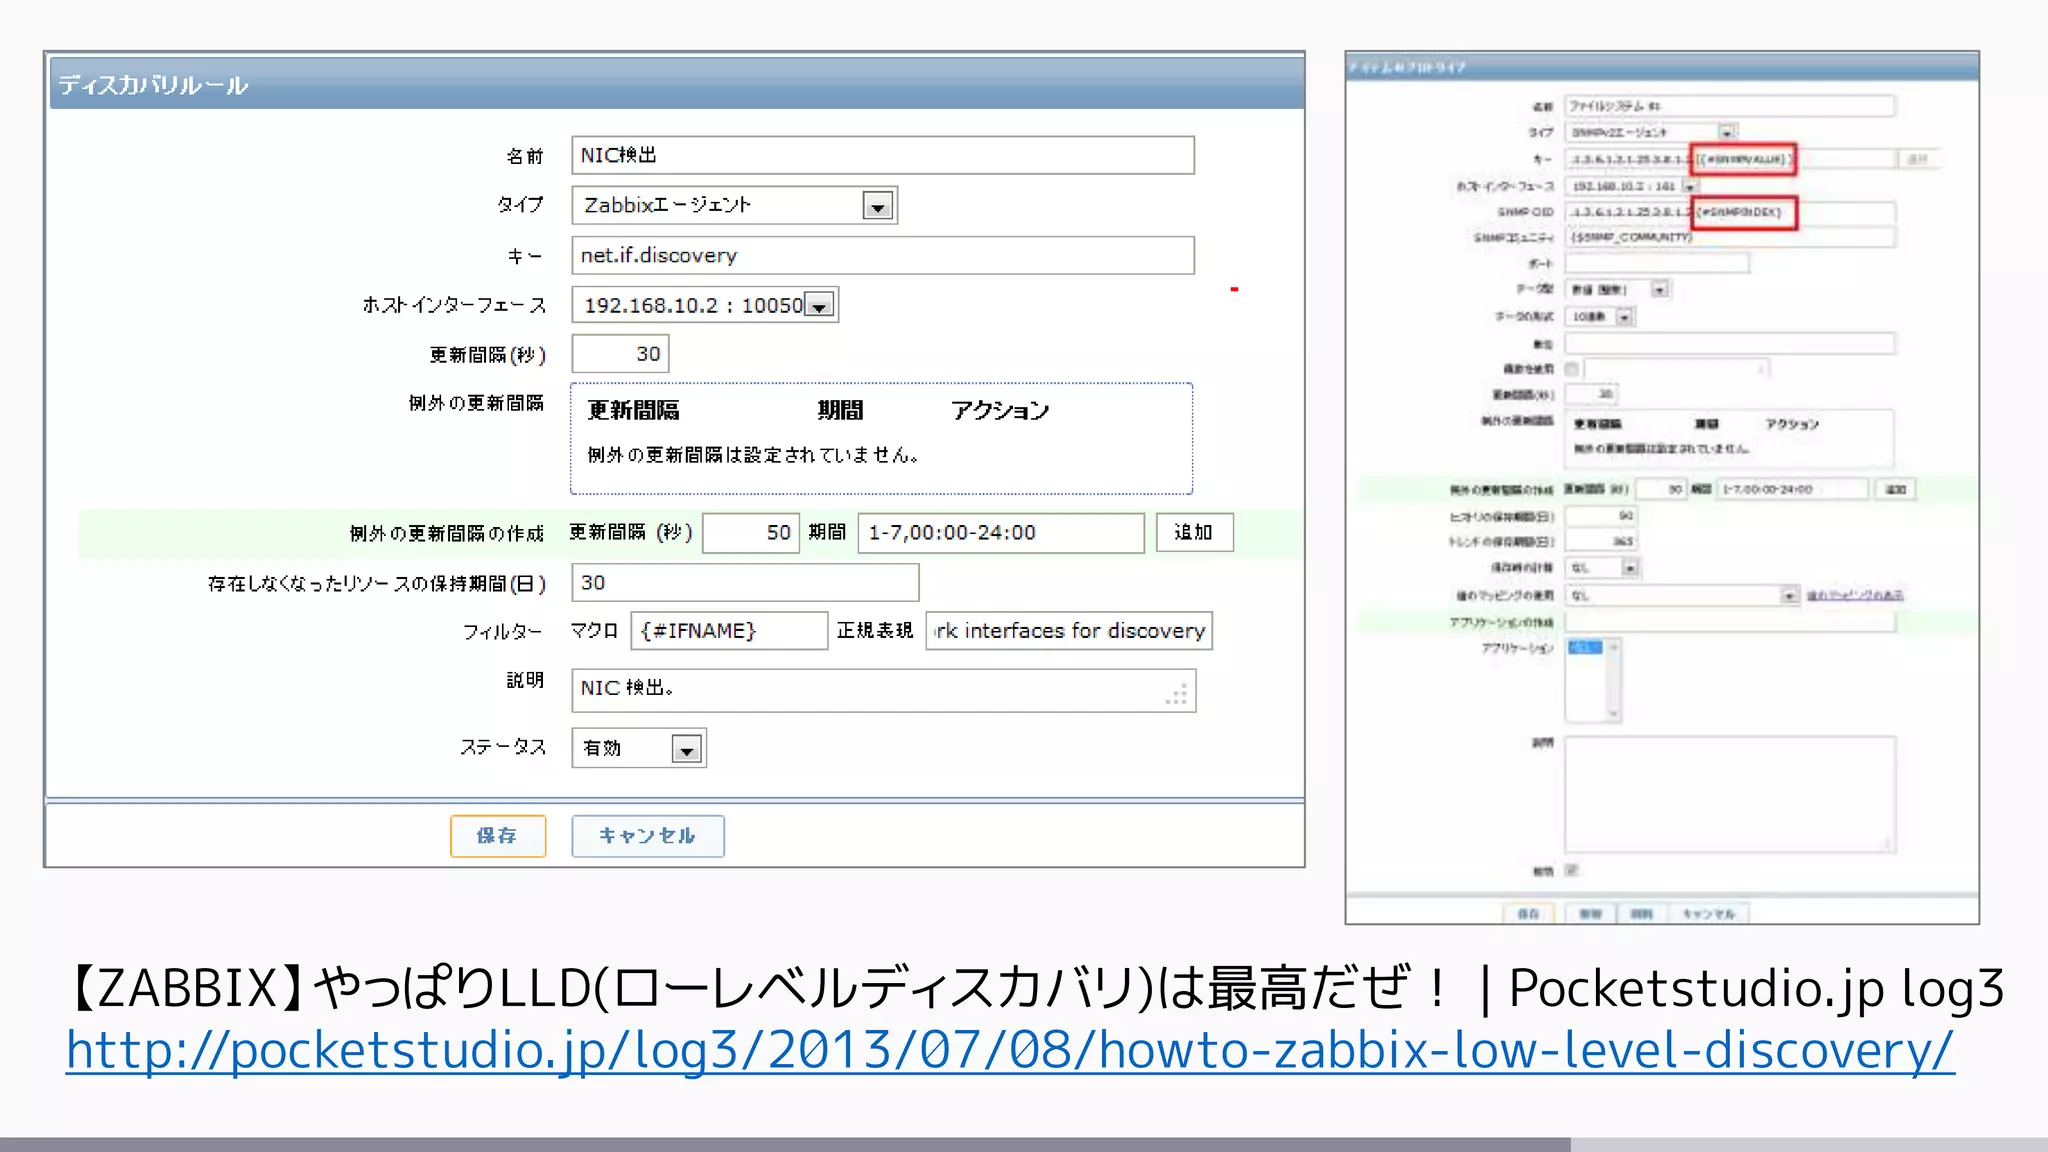Click the キャンセル button in item prototype form
Screen dimensions: 2048x1152
[x=1709, y=913]
